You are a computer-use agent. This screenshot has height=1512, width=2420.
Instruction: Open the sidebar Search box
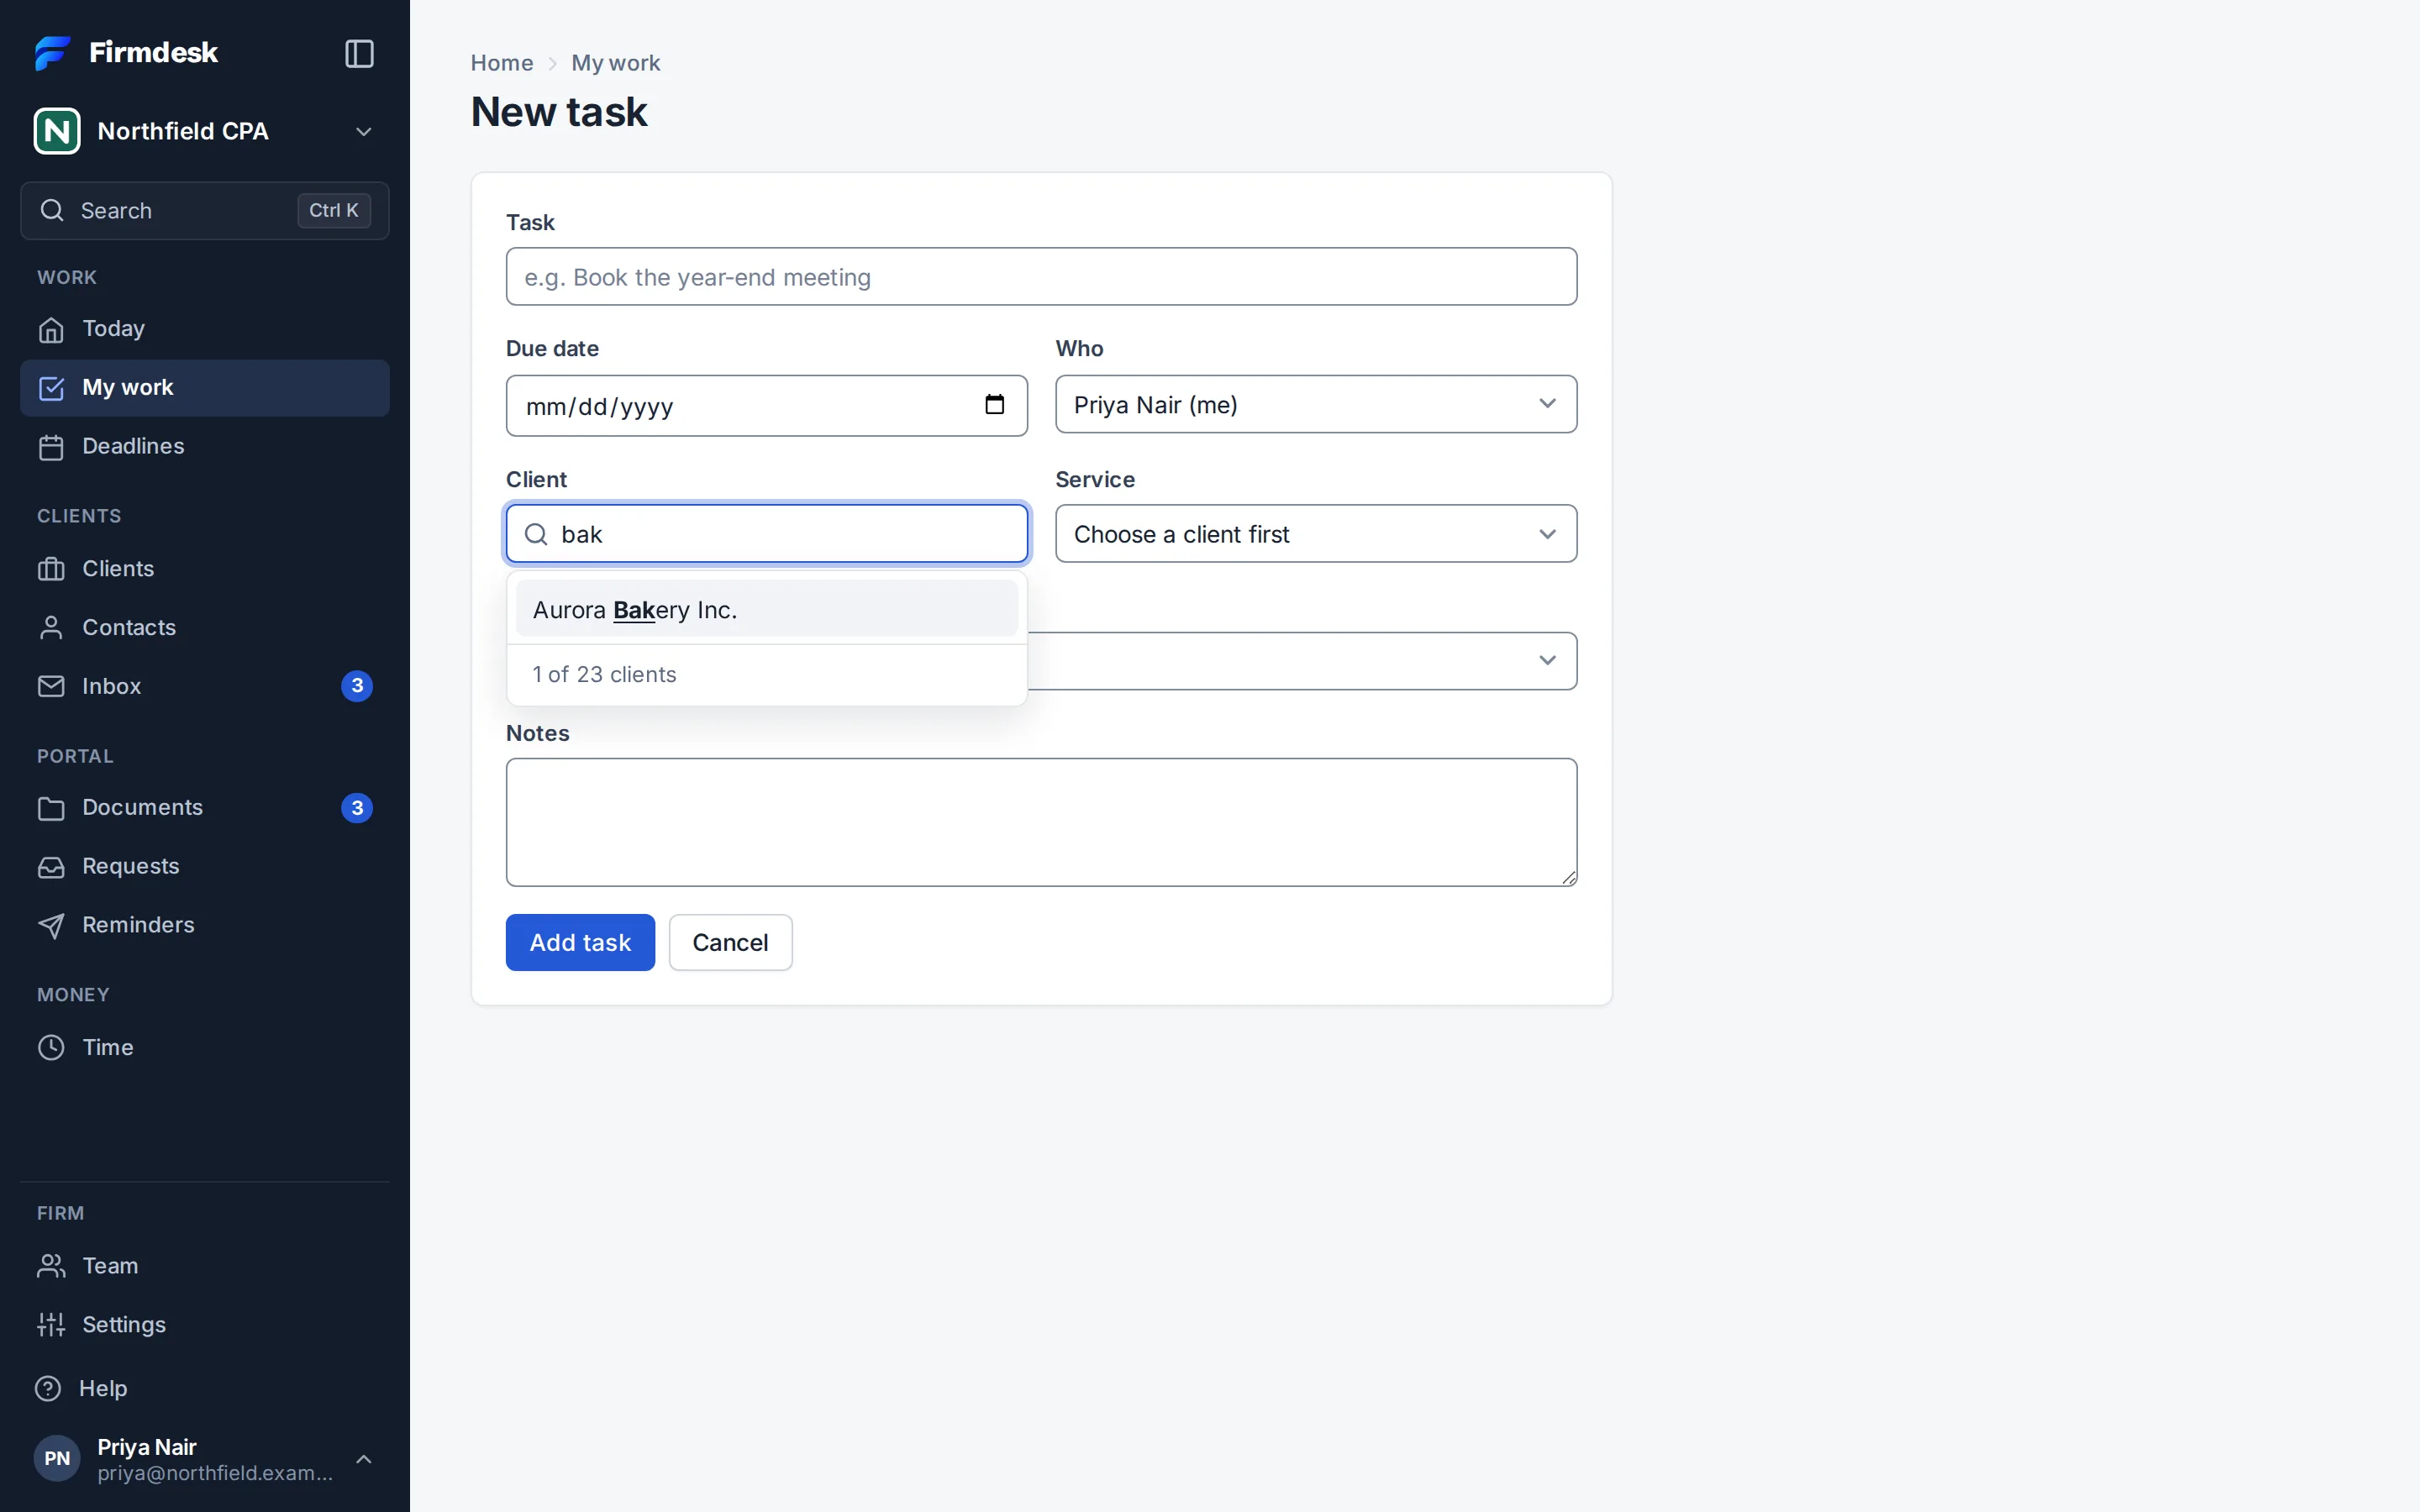tap(204, 211)
